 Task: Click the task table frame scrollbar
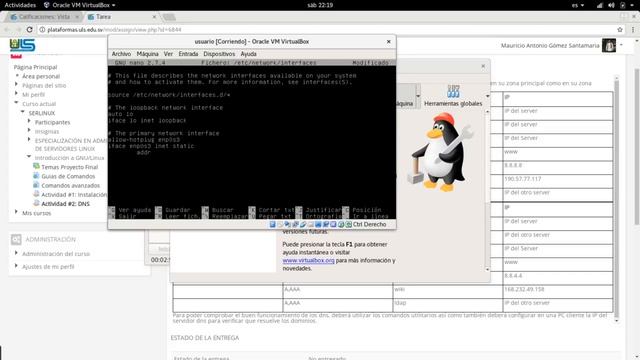pos(616,198)
